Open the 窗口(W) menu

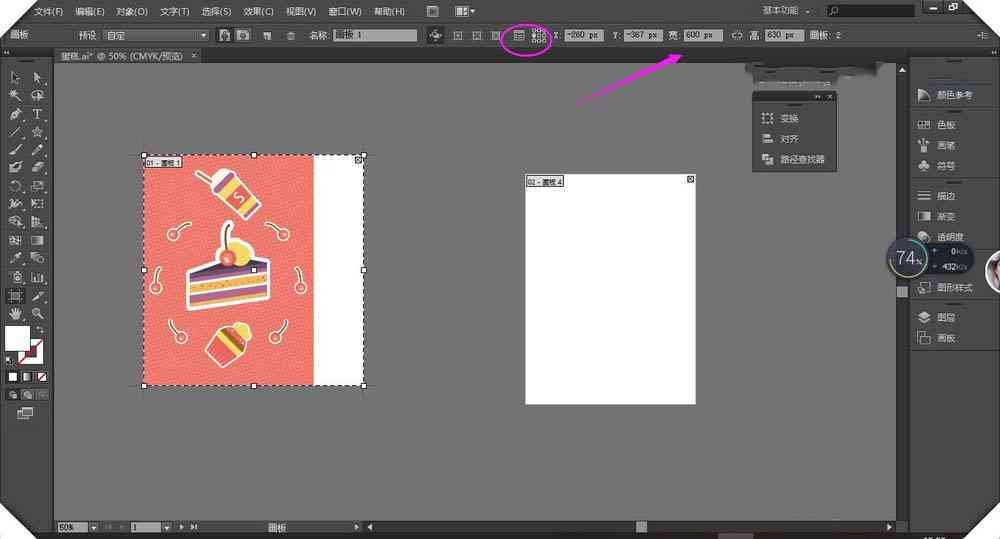click(344, 11)
